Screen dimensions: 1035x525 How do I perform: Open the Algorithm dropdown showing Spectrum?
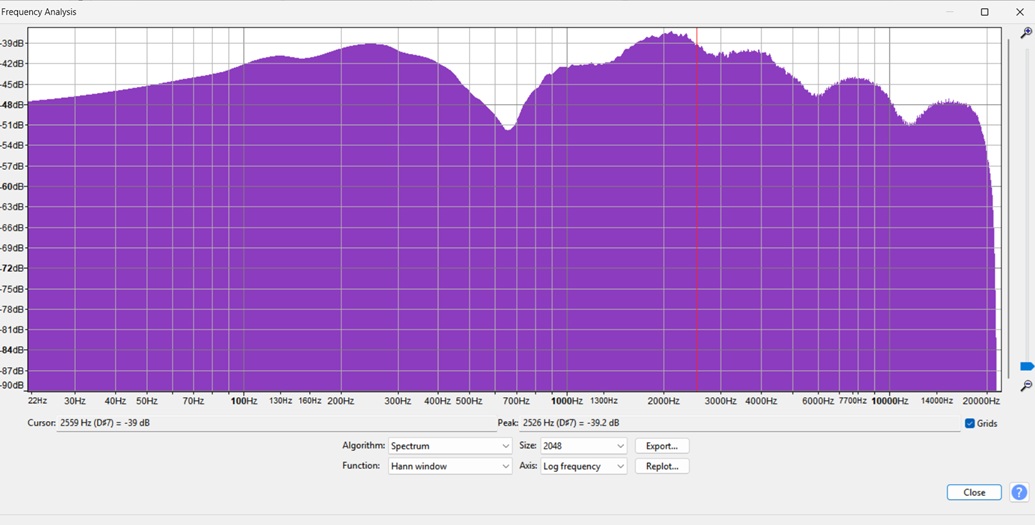point(450,446)
